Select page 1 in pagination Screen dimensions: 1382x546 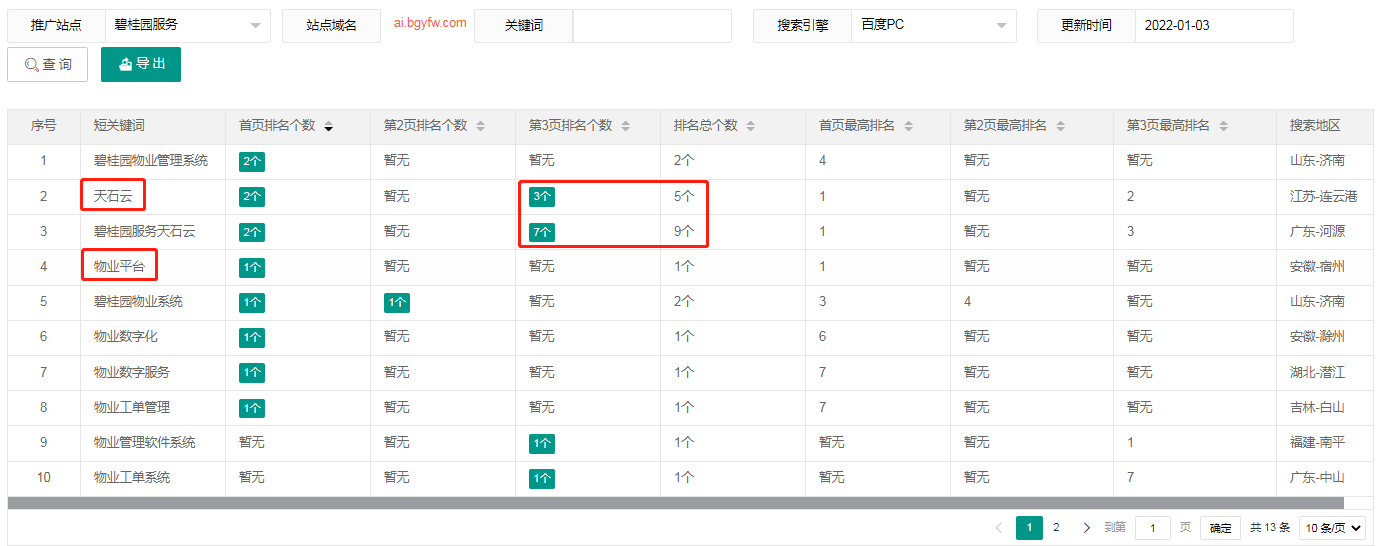tap(1029, 528)
